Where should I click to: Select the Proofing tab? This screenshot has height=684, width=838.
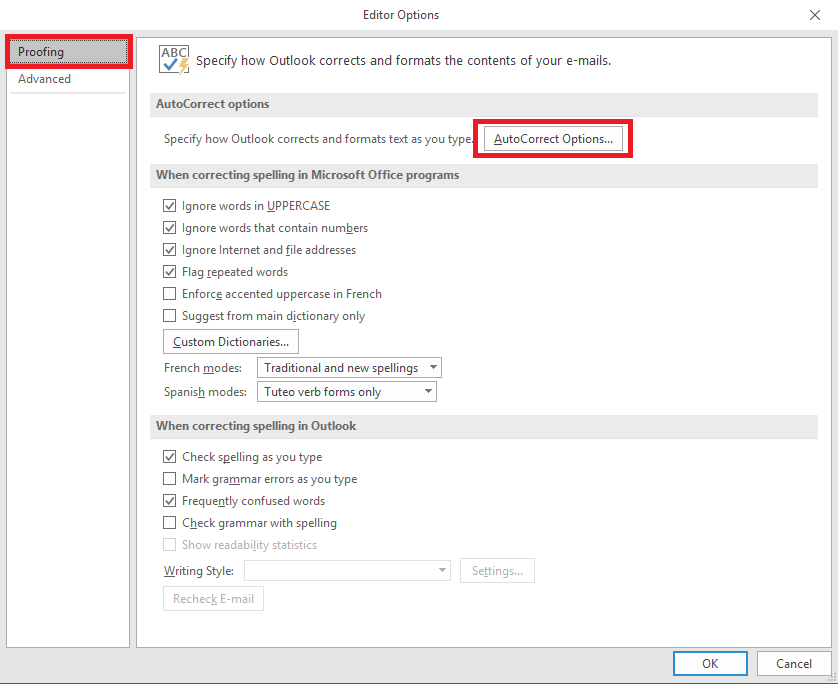[44, 51]
